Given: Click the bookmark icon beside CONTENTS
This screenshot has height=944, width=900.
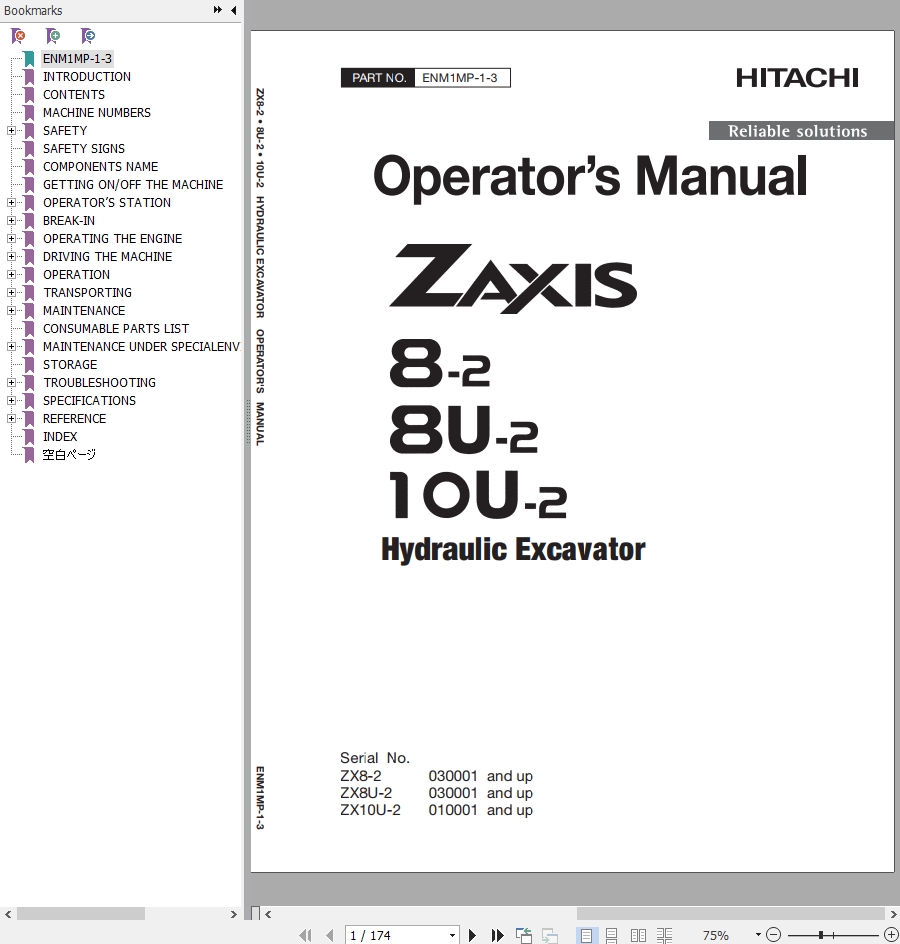Looking at the screenshot, I should [29, 95].
